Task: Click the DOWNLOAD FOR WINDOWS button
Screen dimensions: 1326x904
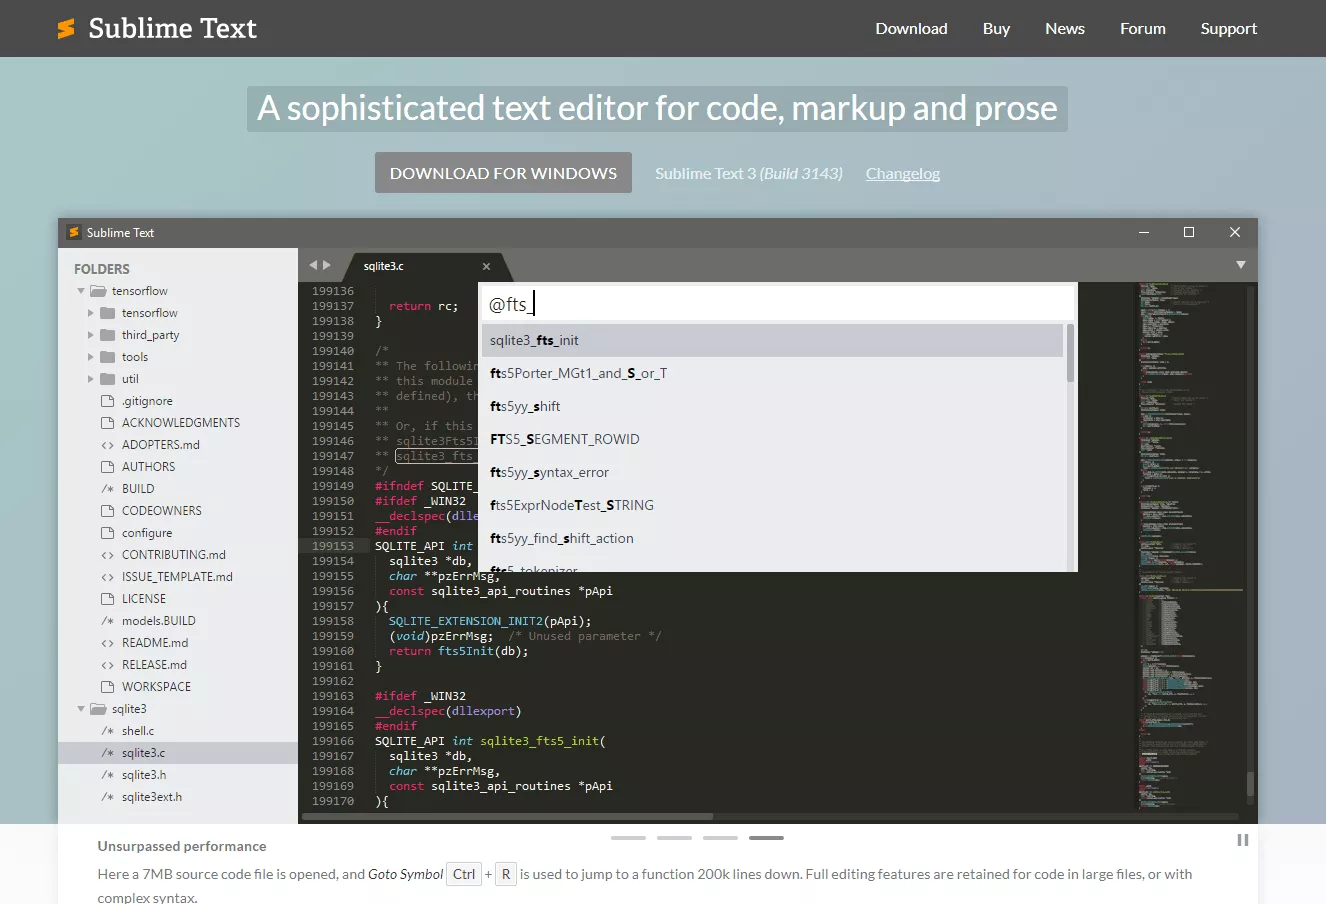Action: [503, 173]
